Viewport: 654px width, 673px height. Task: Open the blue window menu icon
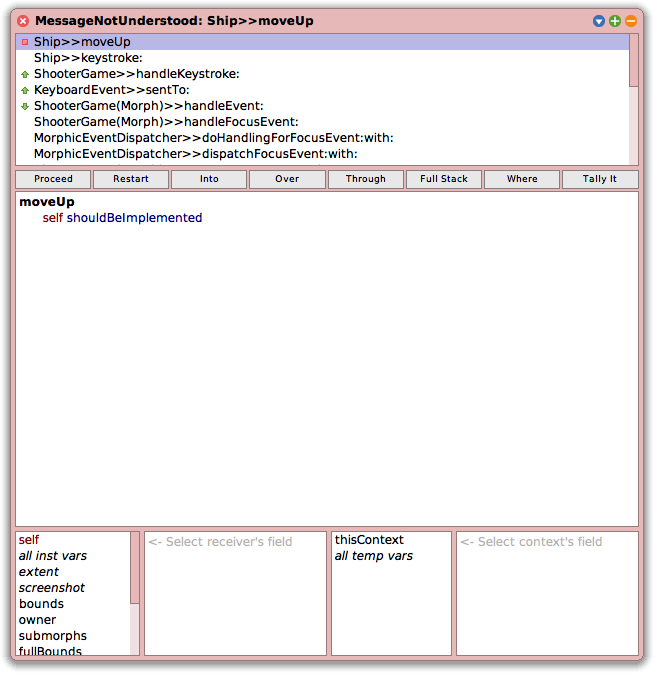point(599,21)
